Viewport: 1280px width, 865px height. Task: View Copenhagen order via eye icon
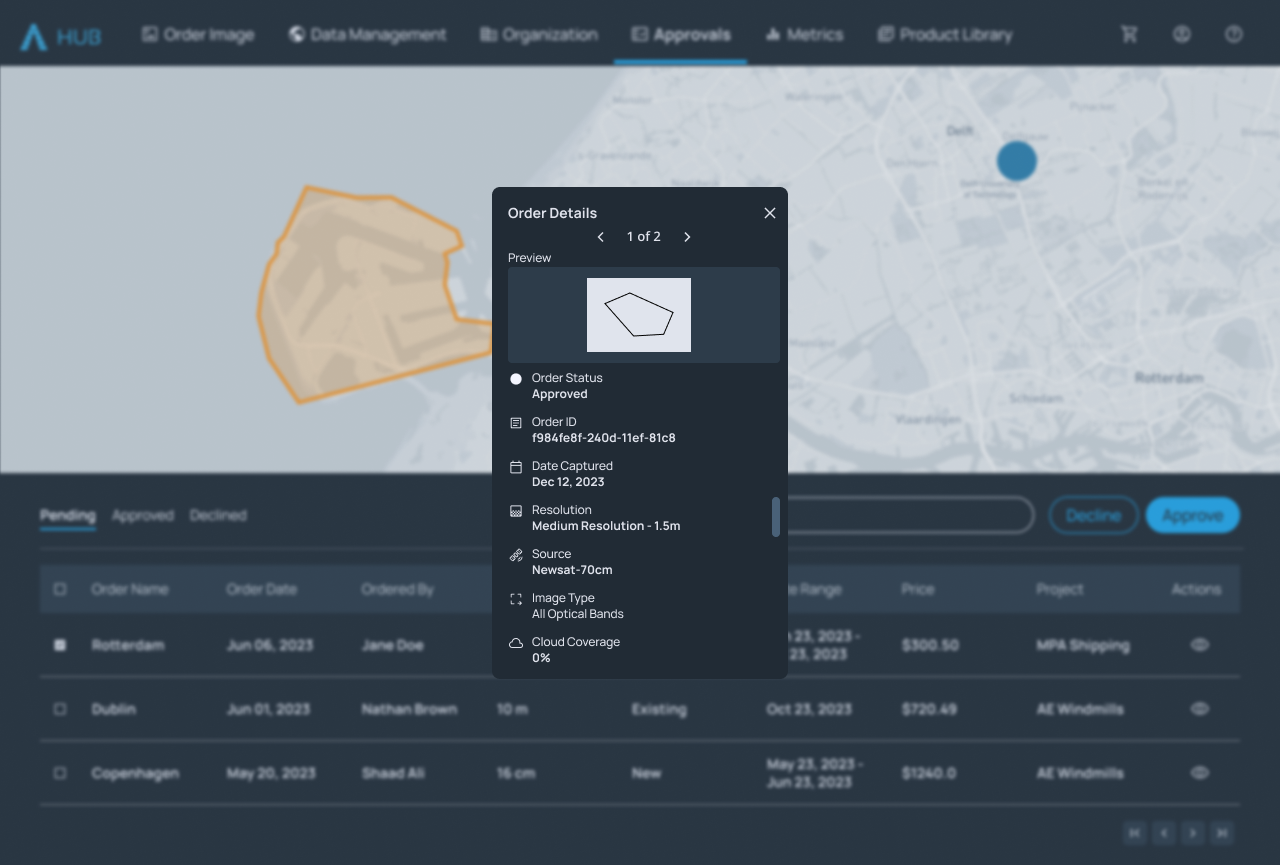[1200, 773]
